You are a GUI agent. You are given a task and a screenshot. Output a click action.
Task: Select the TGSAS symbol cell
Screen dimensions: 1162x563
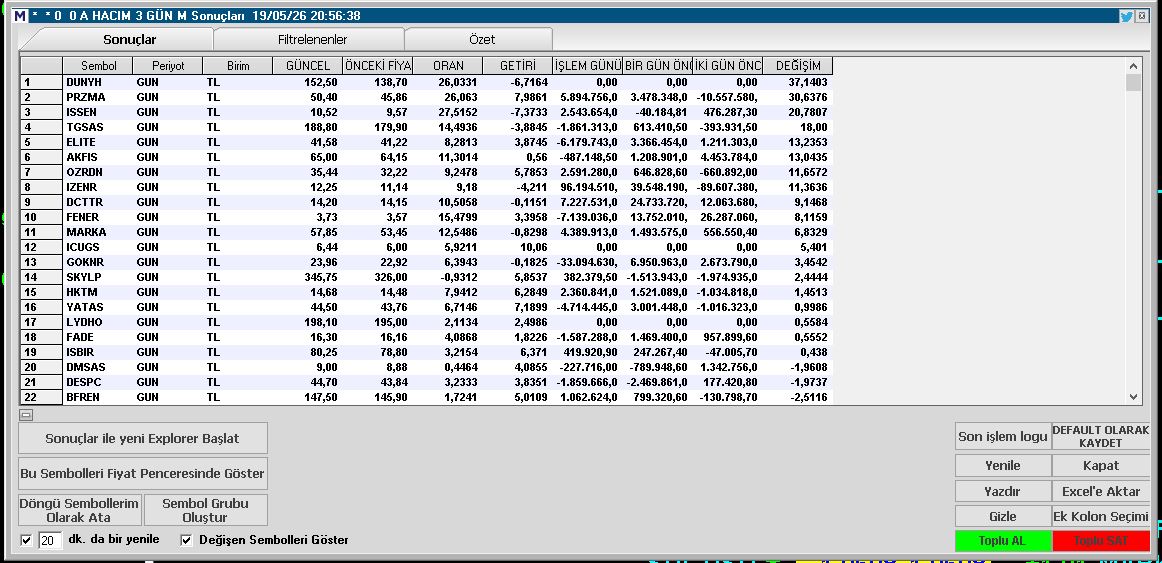(98, 127)
